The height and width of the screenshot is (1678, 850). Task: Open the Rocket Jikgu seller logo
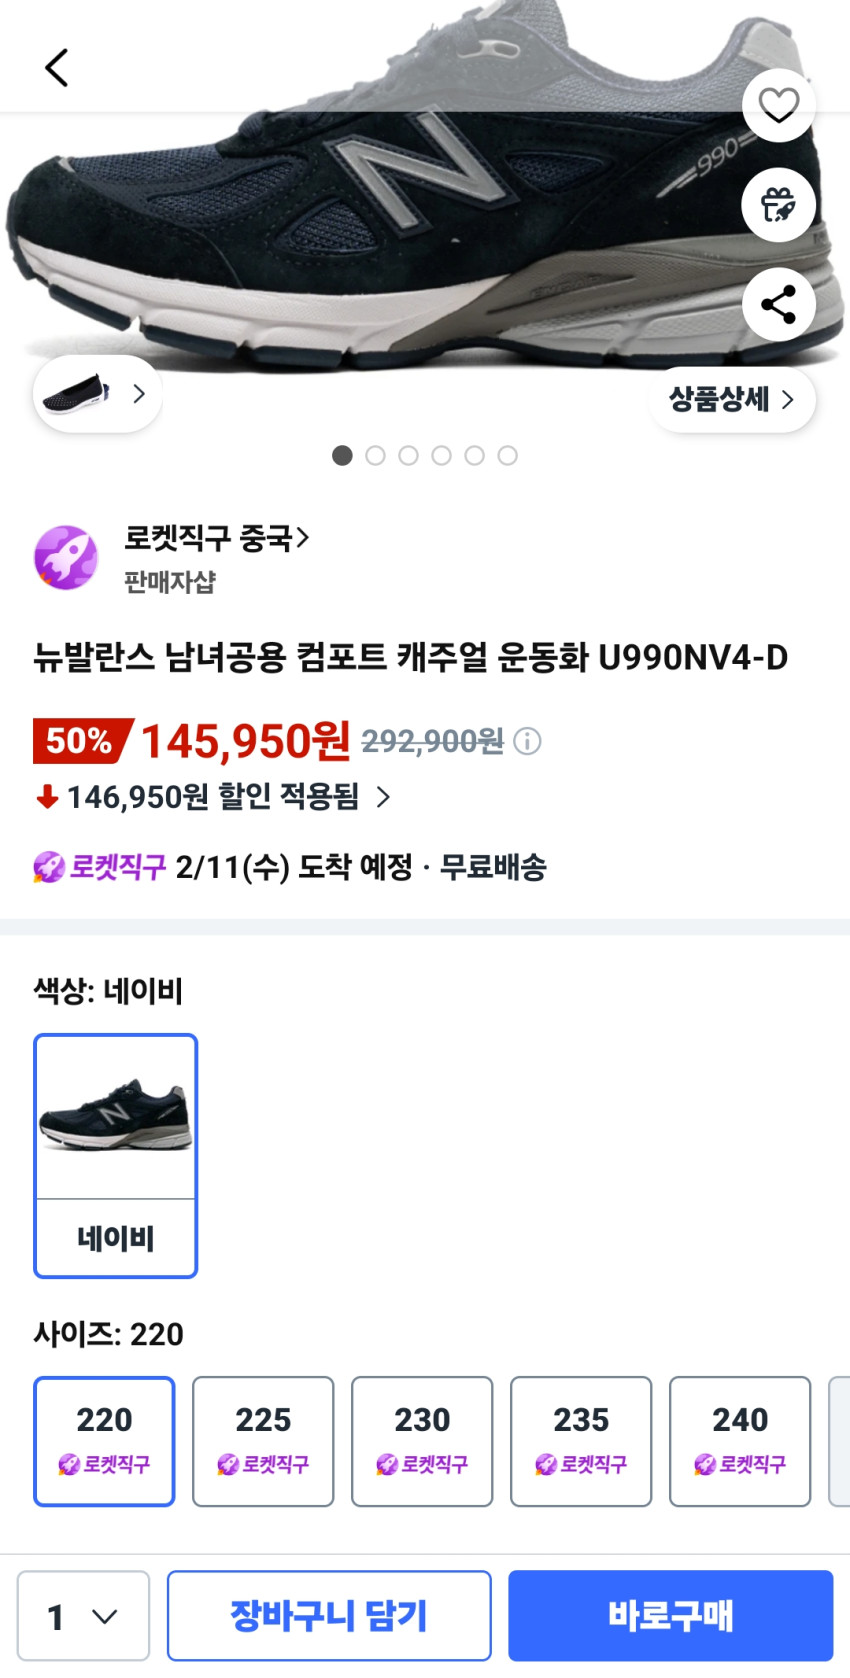point(66,557)
